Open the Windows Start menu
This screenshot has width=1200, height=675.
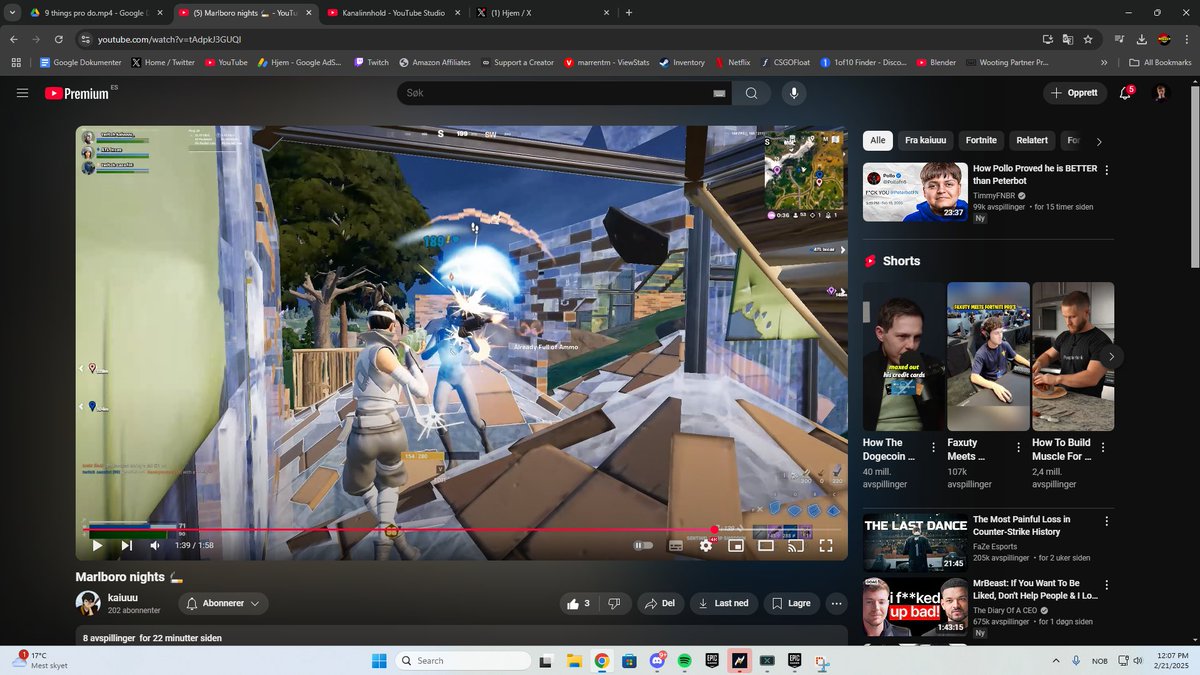pyautogui.click(x=379, y=661)
